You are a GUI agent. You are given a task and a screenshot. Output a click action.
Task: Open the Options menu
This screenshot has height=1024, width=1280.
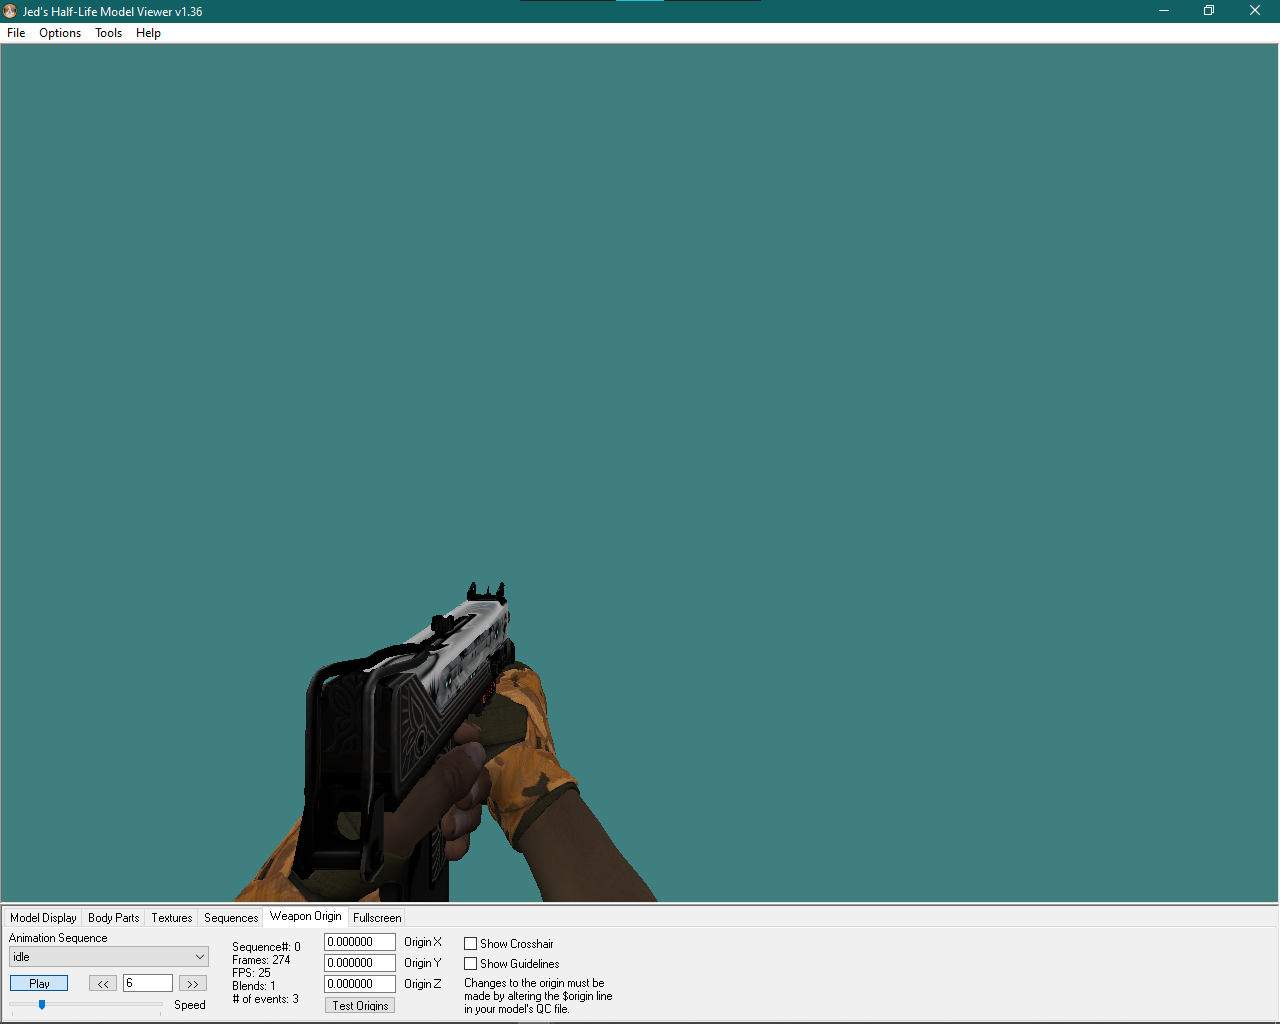(60, 33)
